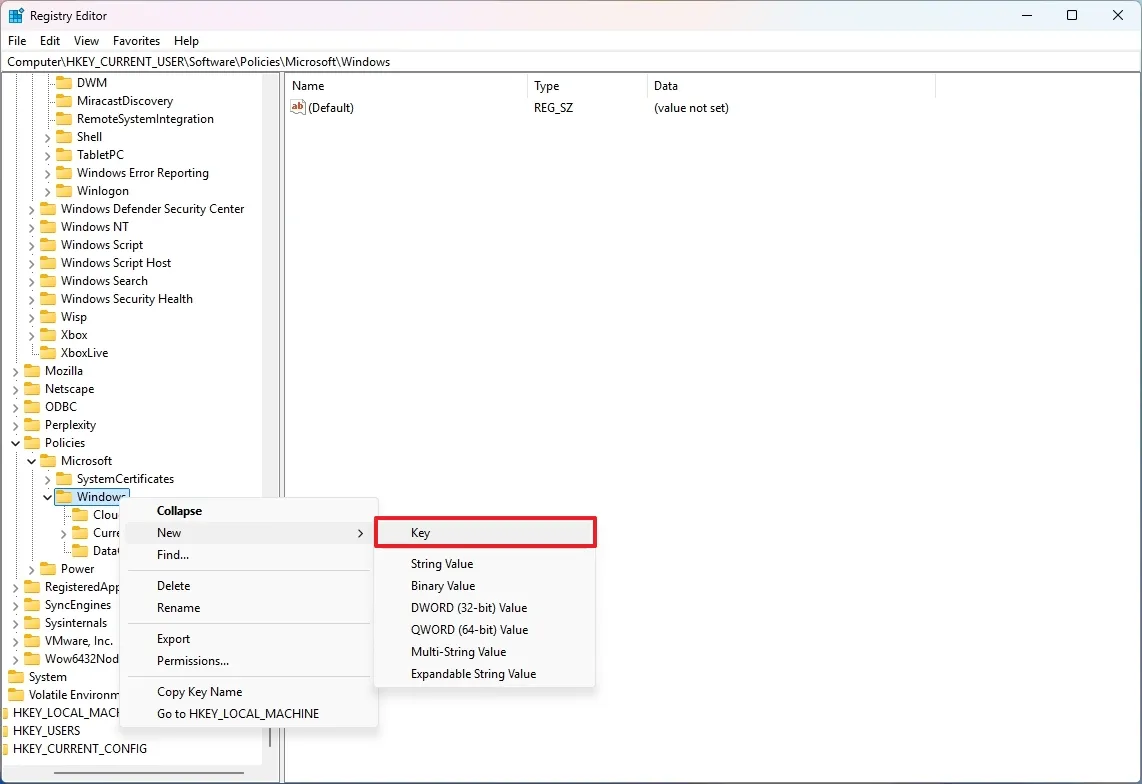Open the View menu
Viewport: 1142px width, 784px height.
(x=86, y=41)
